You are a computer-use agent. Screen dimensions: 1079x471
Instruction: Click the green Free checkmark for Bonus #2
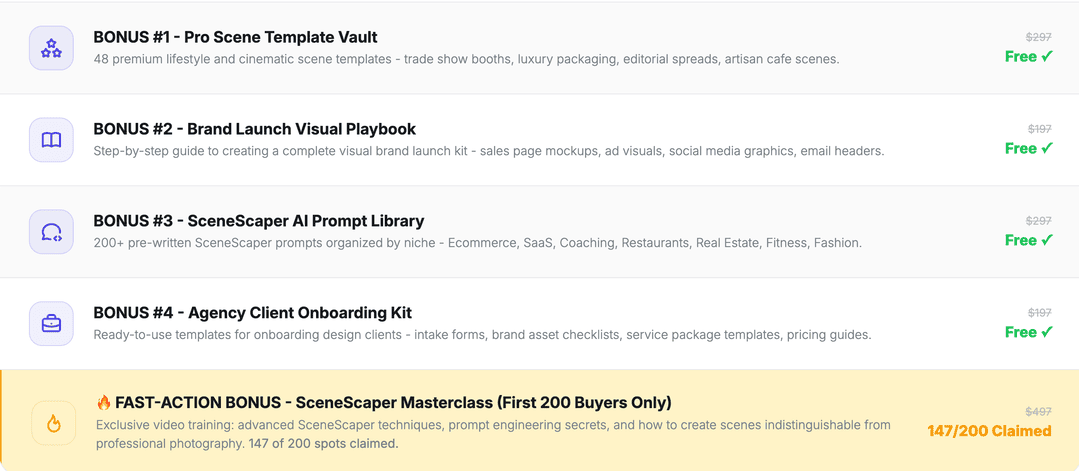click(x=1028, y=149)
